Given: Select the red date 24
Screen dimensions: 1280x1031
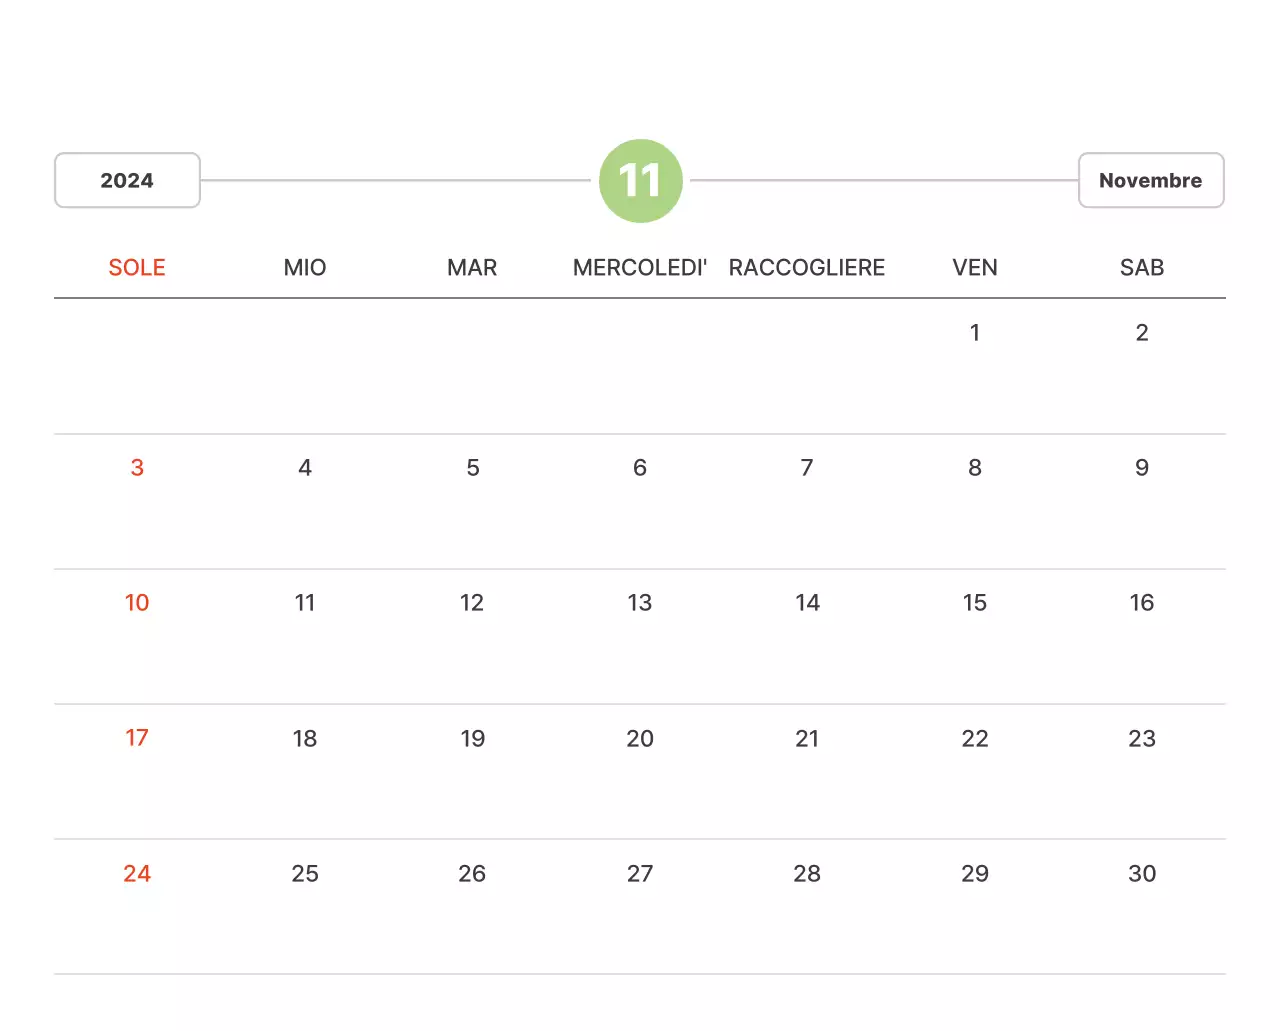Looking at the screenshot, I should (x=137, y=874).
